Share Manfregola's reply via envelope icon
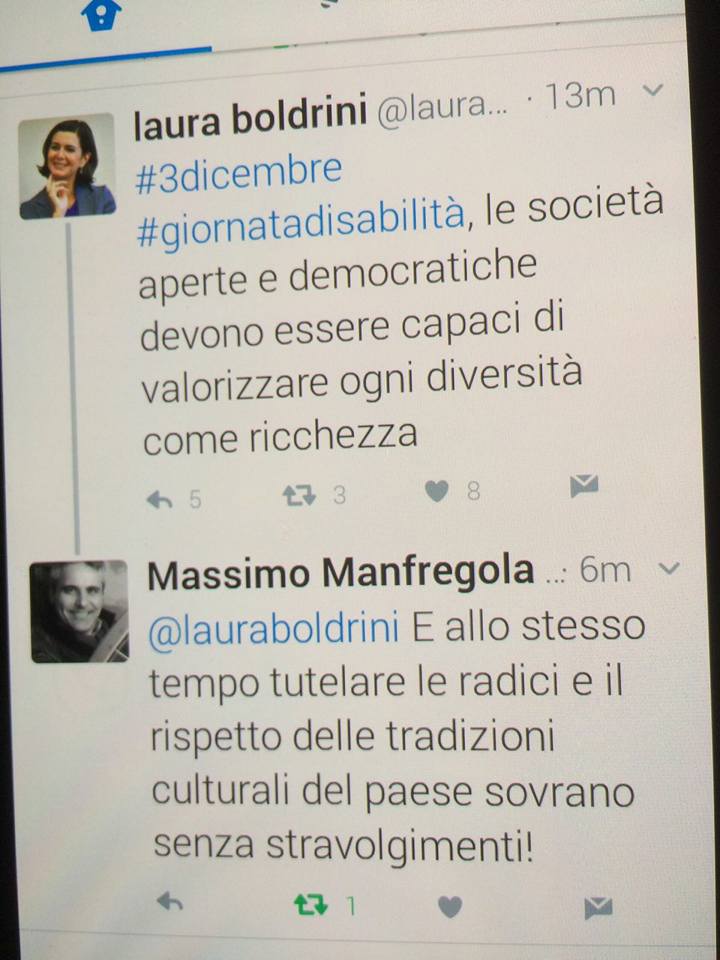720x960 pixels. click(x=598, y=908)
